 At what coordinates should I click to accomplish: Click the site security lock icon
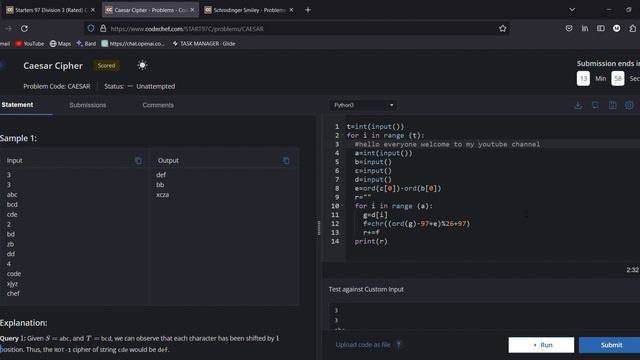tap(103, 29)
